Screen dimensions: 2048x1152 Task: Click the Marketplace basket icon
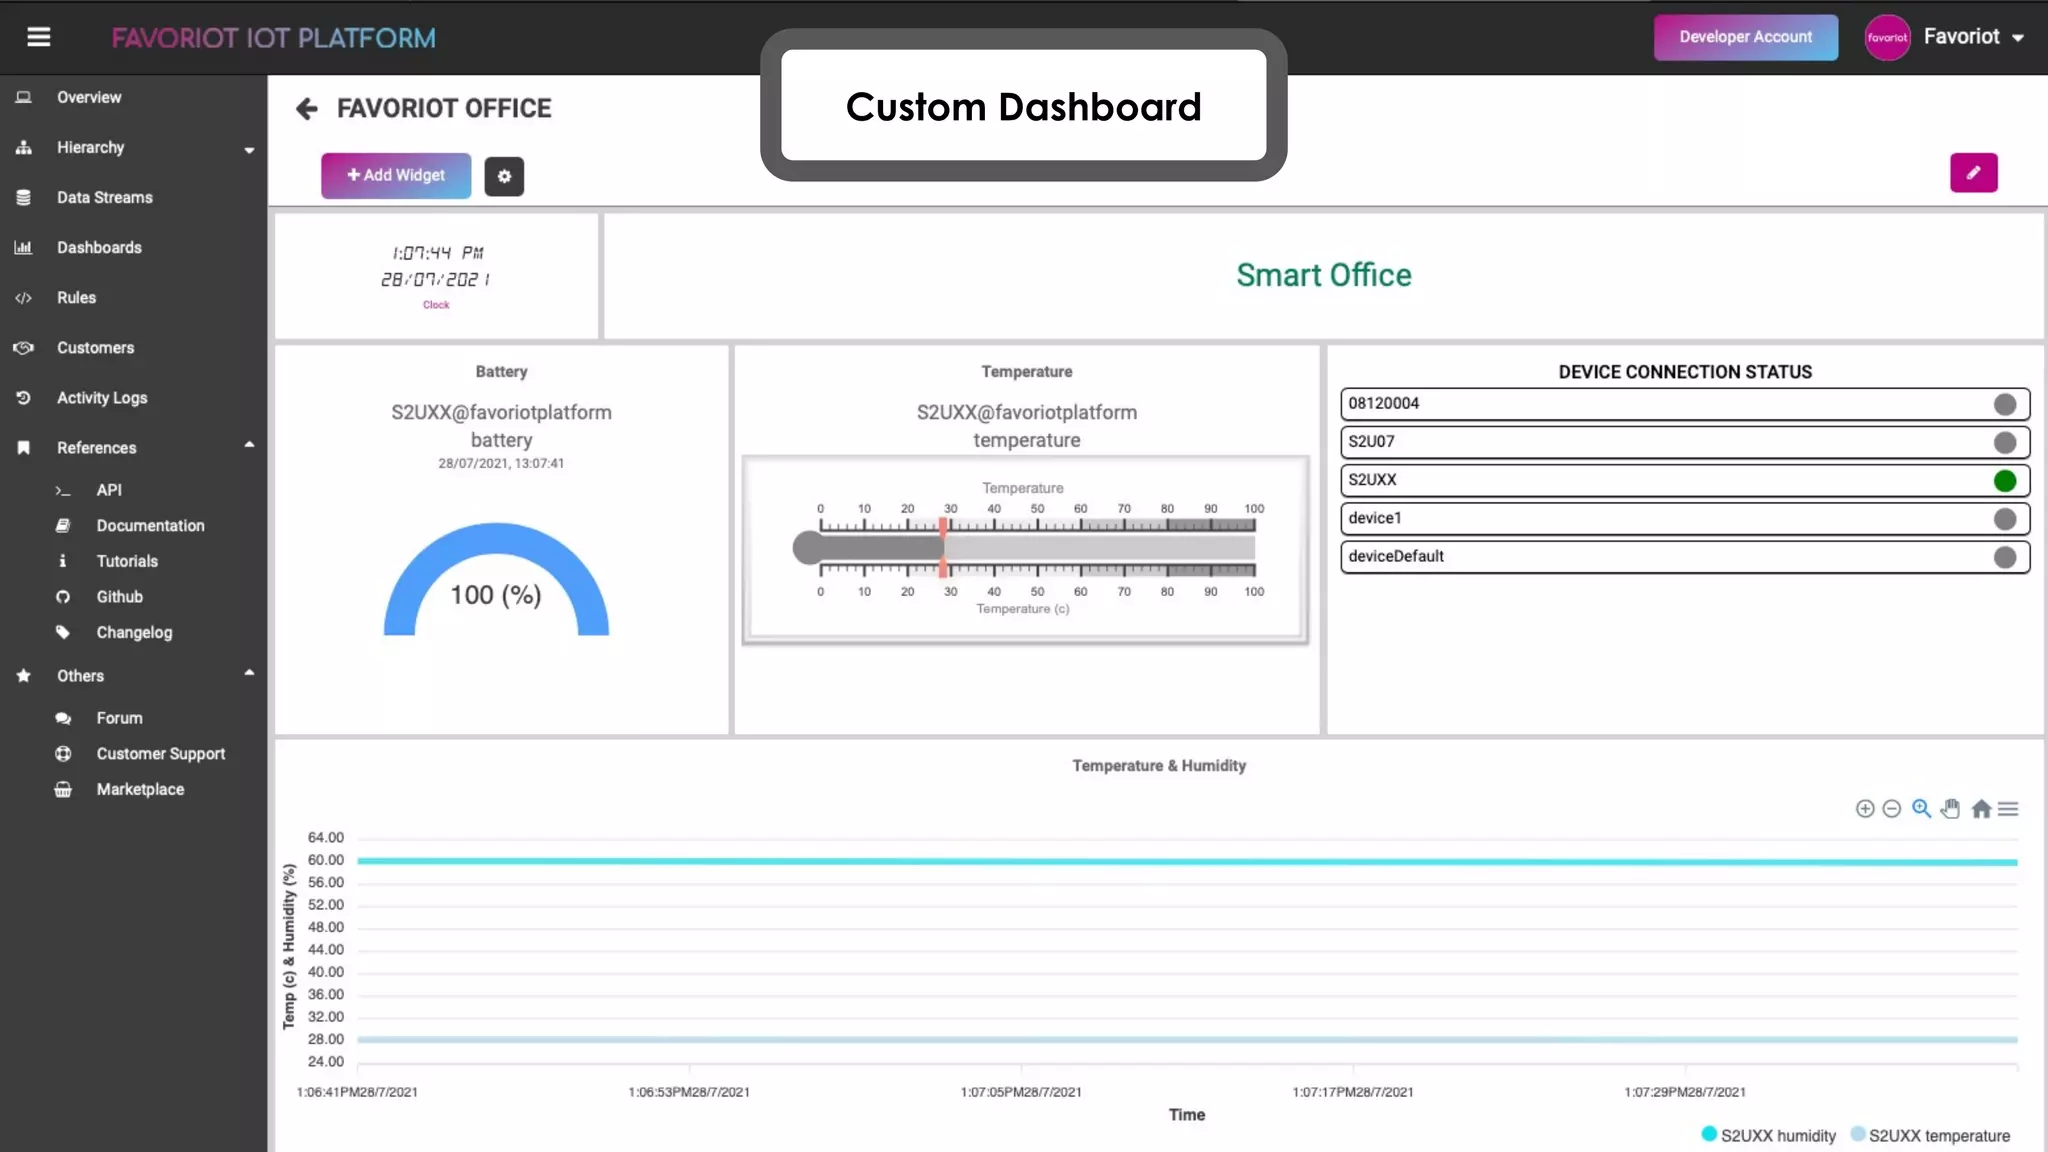pyautogui.click(x=63, y=789)
